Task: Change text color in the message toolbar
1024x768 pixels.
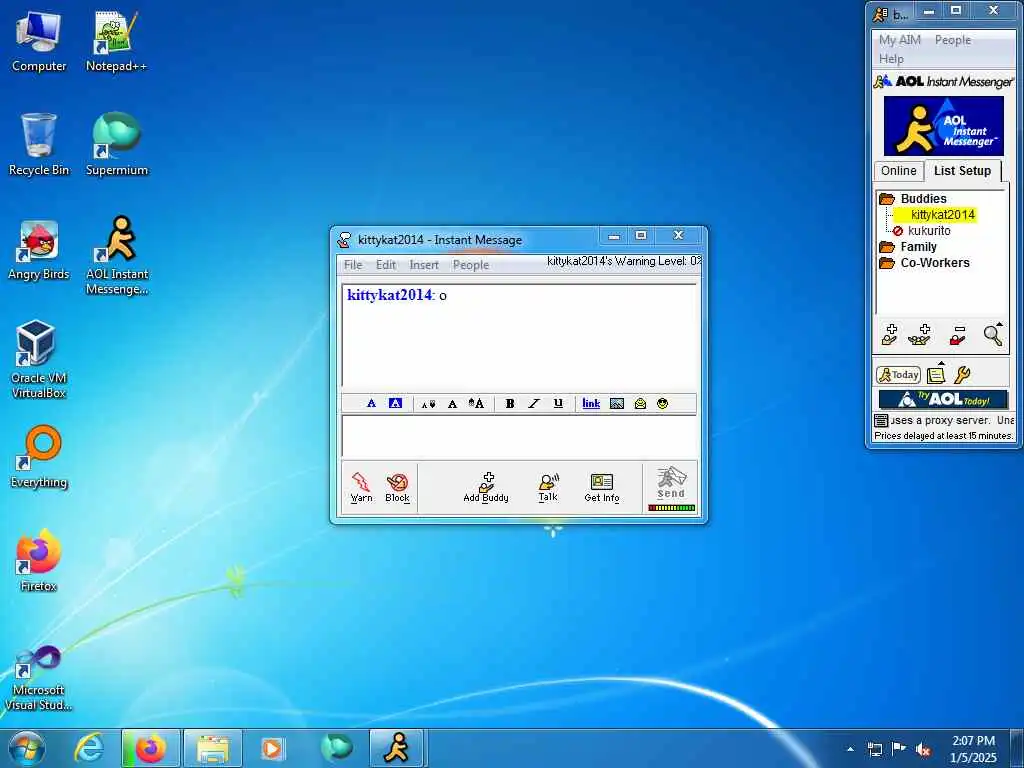Action: click(371, 404)
